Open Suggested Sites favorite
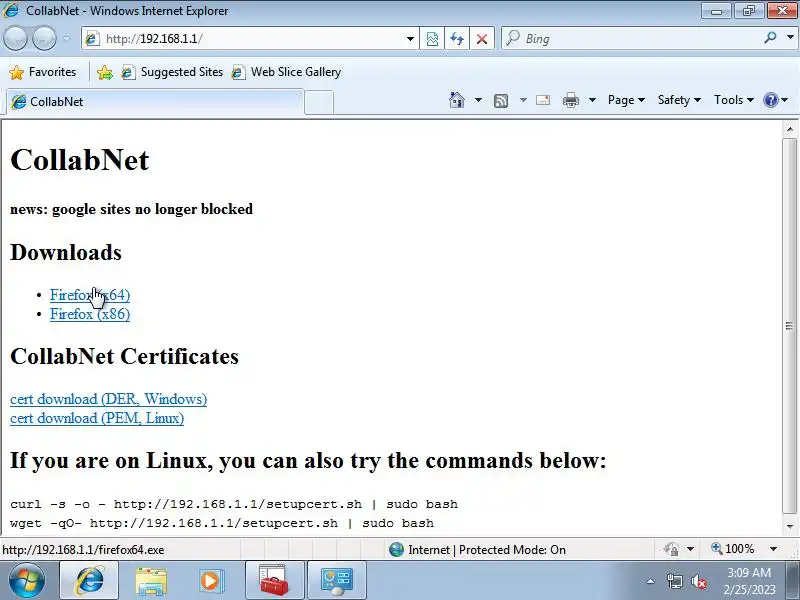This screenshot has width=800, height=600. pos(172,72)
